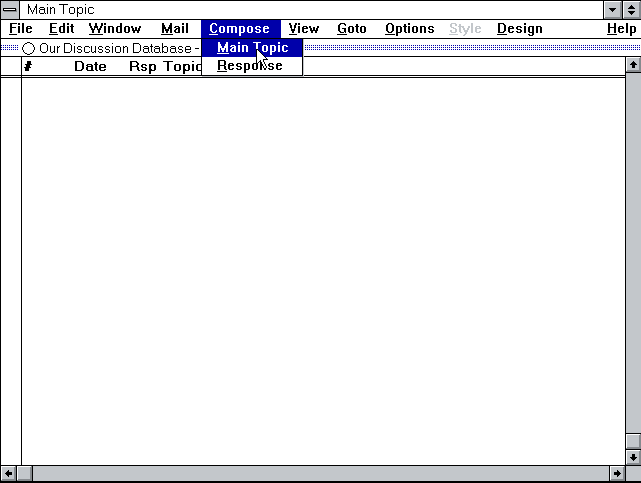Image resolution: width=641 pixels, height=483 pixels.
Task: Open the window control menu box
Action: [x=10, y=10]
